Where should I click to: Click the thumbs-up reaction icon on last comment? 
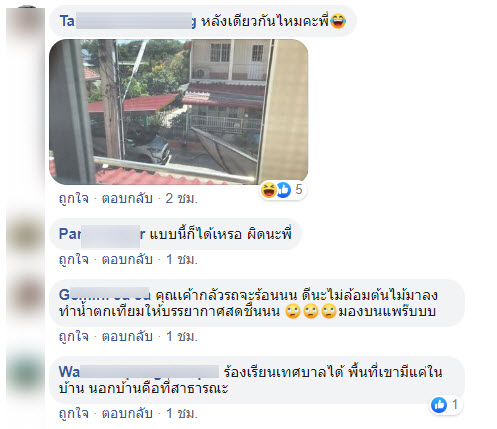(439, 405)
